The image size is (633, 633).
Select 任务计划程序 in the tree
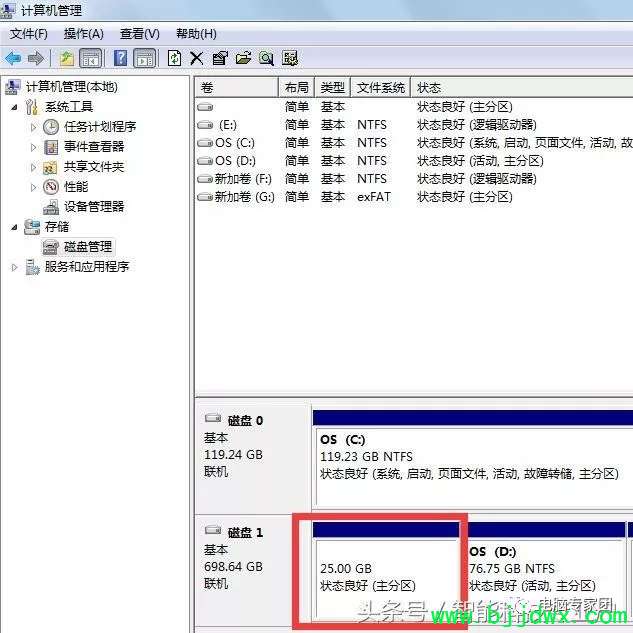click(x=100, y=127)
